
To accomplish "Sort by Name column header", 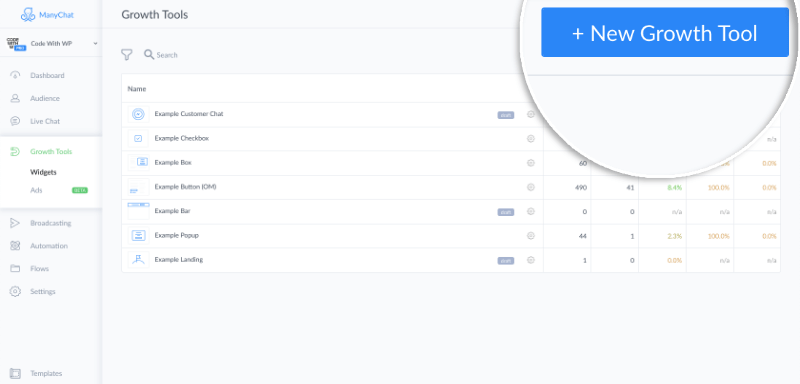I will point(137,89).
